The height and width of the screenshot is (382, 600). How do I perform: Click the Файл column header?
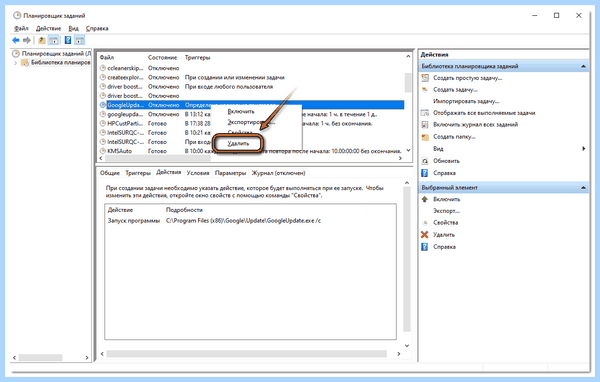click(x=107, y=57)
